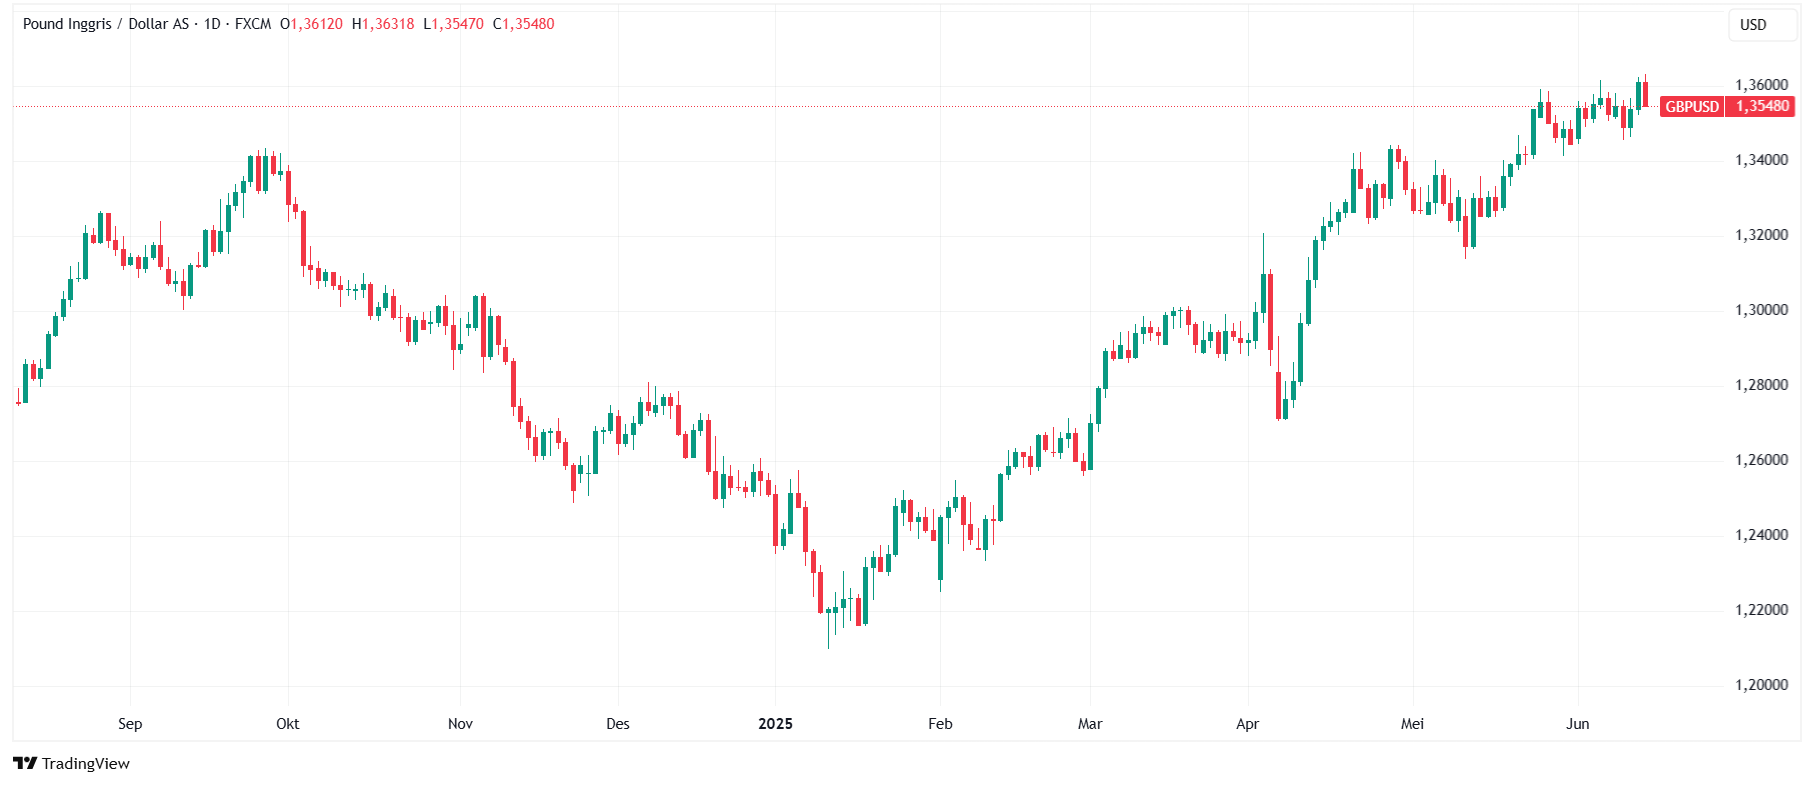Image resolution: width=1813 pixels, height=785 pixels.
Task: Select the red 1,35480 current price badge
Action: (1761, 106)
